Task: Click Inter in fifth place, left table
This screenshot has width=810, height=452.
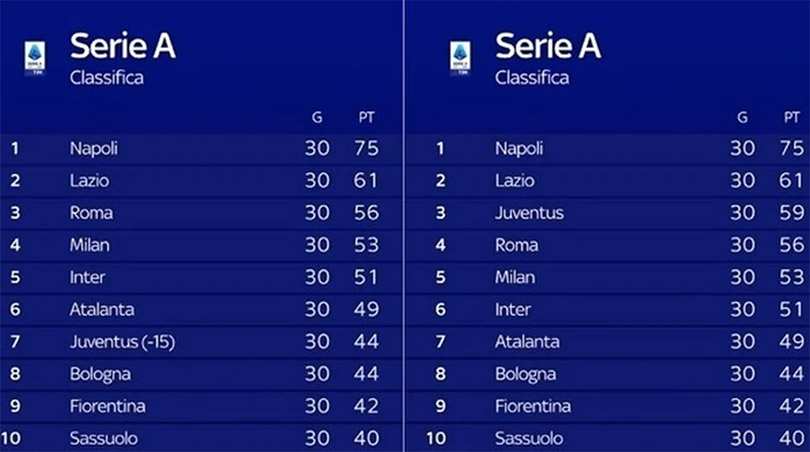Action: (87, 277)
